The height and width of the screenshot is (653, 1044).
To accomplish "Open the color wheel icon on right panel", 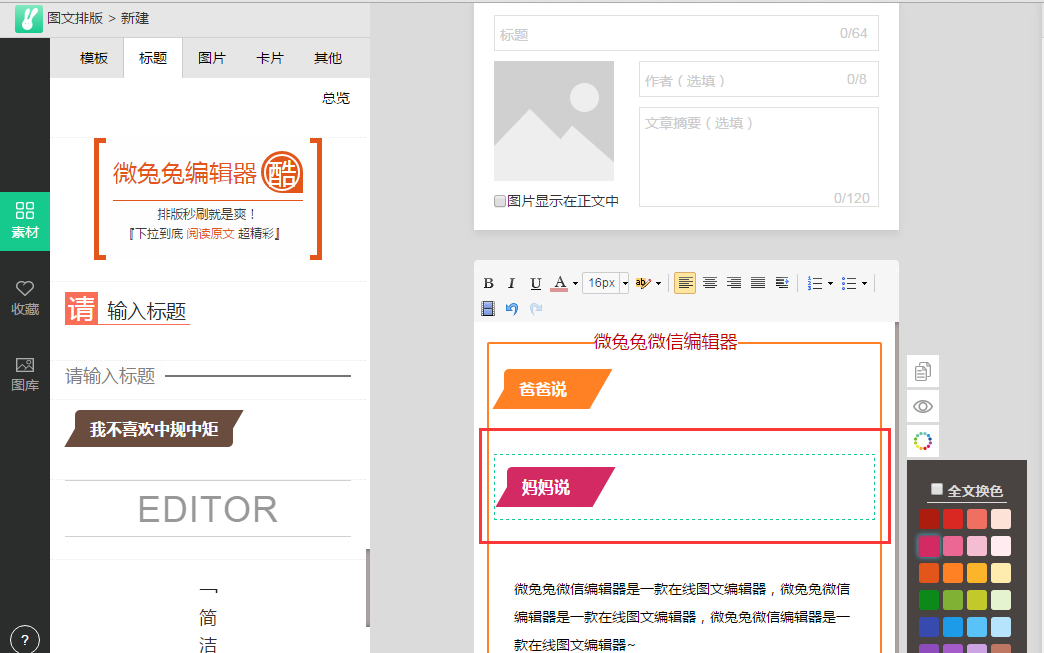I will [922, 441].
